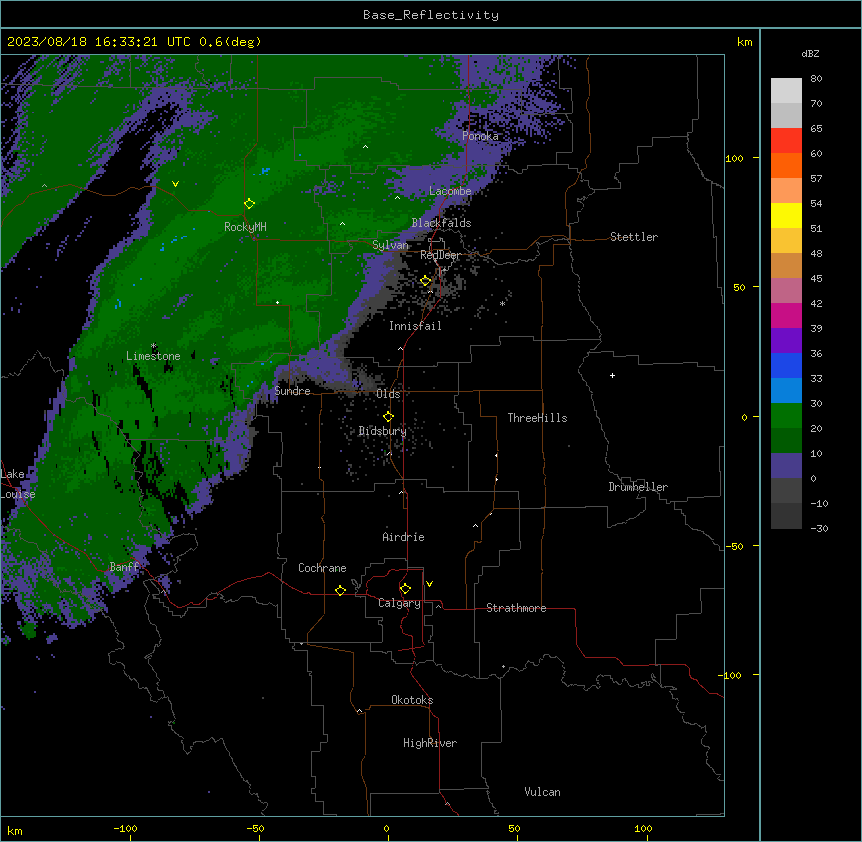Click the 33 value in dBZ legend
The image size is (862, 842).
click(816, 379)
